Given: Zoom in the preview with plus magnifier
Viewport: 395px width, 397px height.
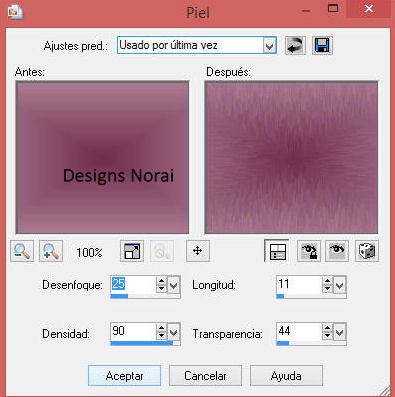Looking at the screenshot, I should point(51,251).
